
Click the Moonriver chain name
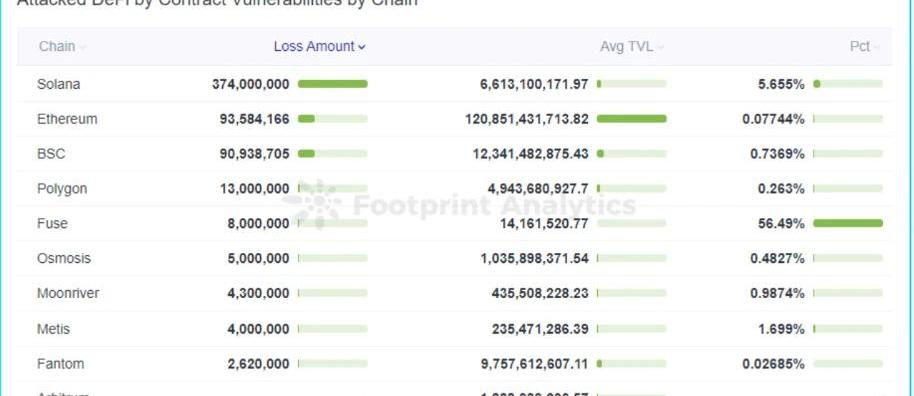point(68,293)
